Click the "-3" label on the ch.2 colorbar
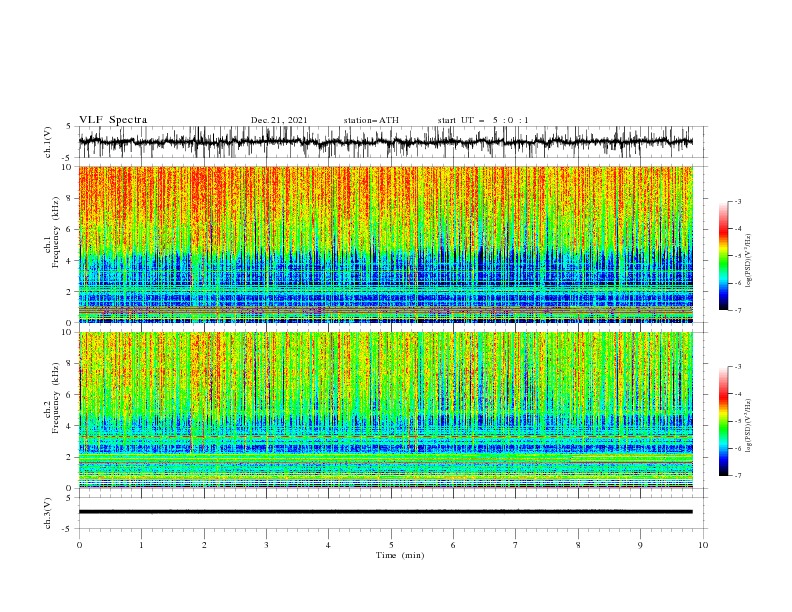Image resolution: width=792 pixels, height=612 pixels. tap(738, 367)
